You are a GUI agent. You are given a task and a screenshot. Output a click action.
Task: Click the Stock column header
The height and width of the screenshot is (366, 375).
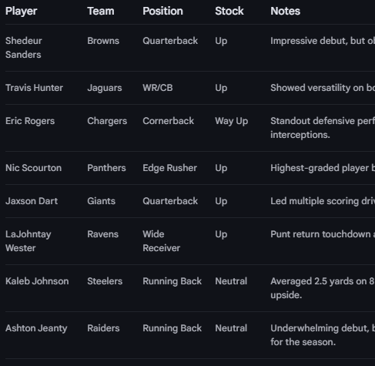click(x=229, y=11)
